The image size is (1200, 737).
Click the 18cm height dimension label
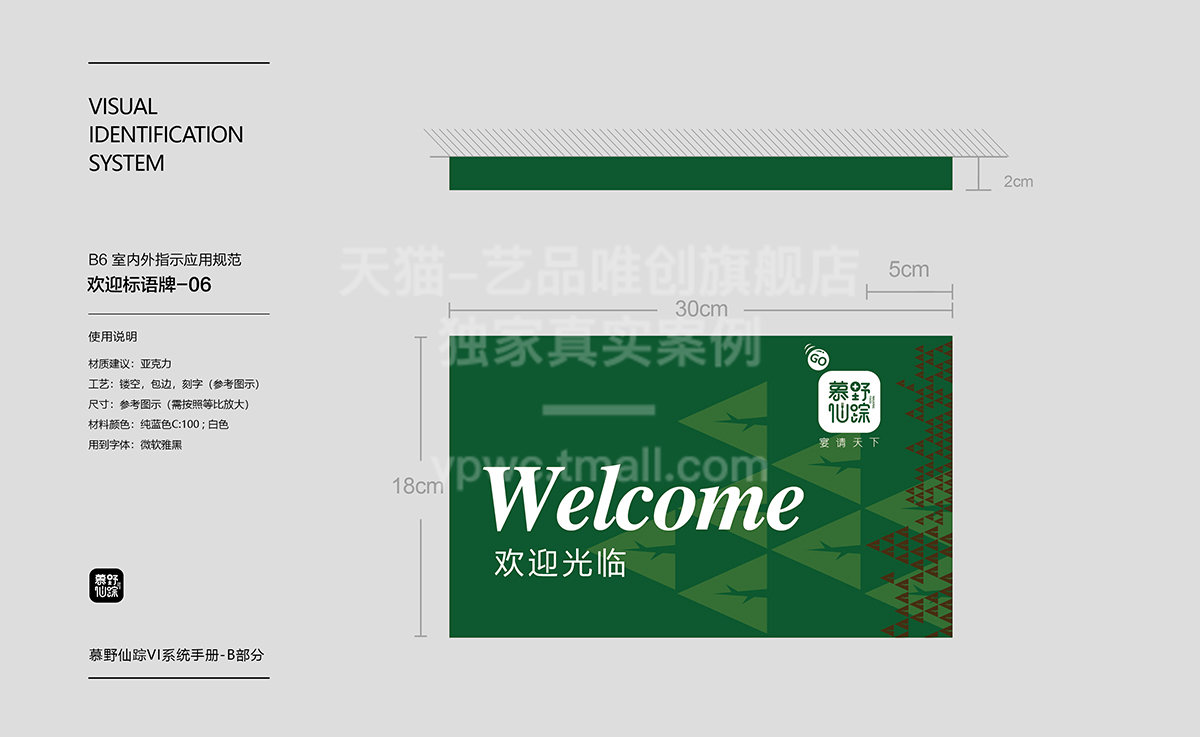click(x=417, y=486)
